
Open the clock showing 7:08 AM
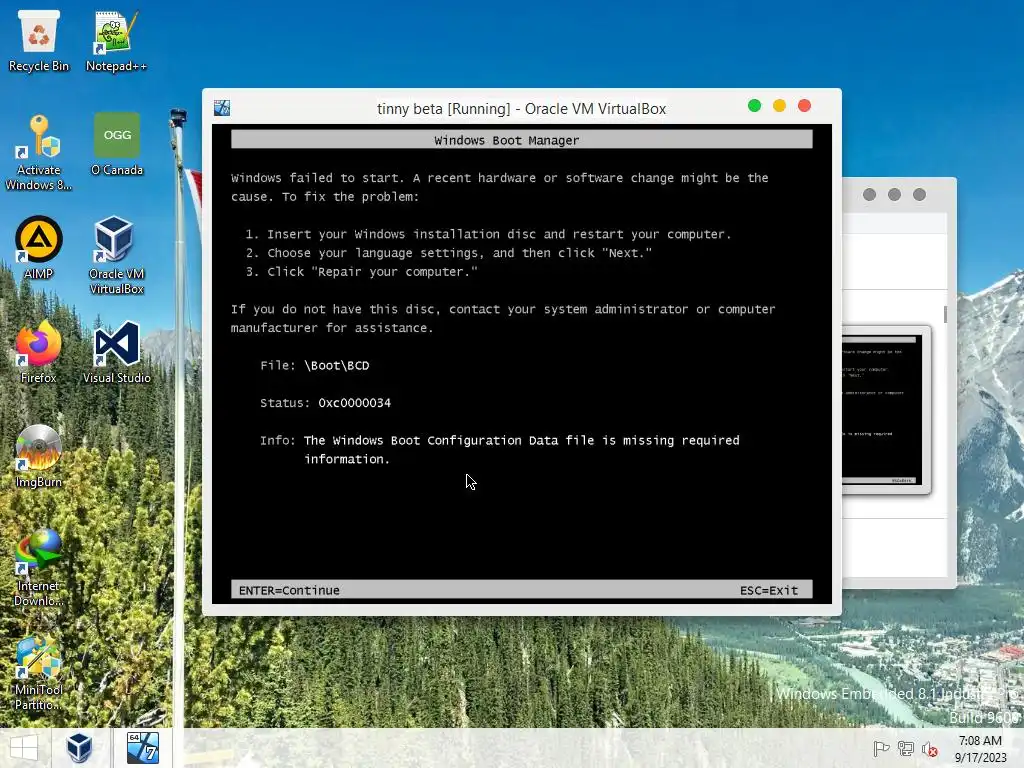click(x=980, y=748)
